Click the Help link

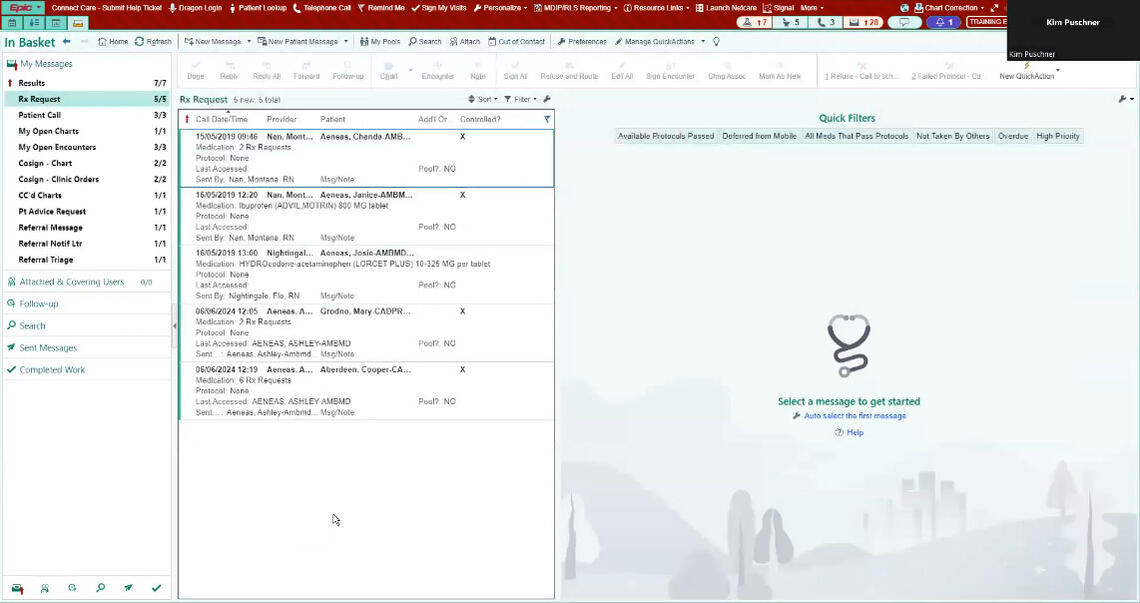click(855, 432)
